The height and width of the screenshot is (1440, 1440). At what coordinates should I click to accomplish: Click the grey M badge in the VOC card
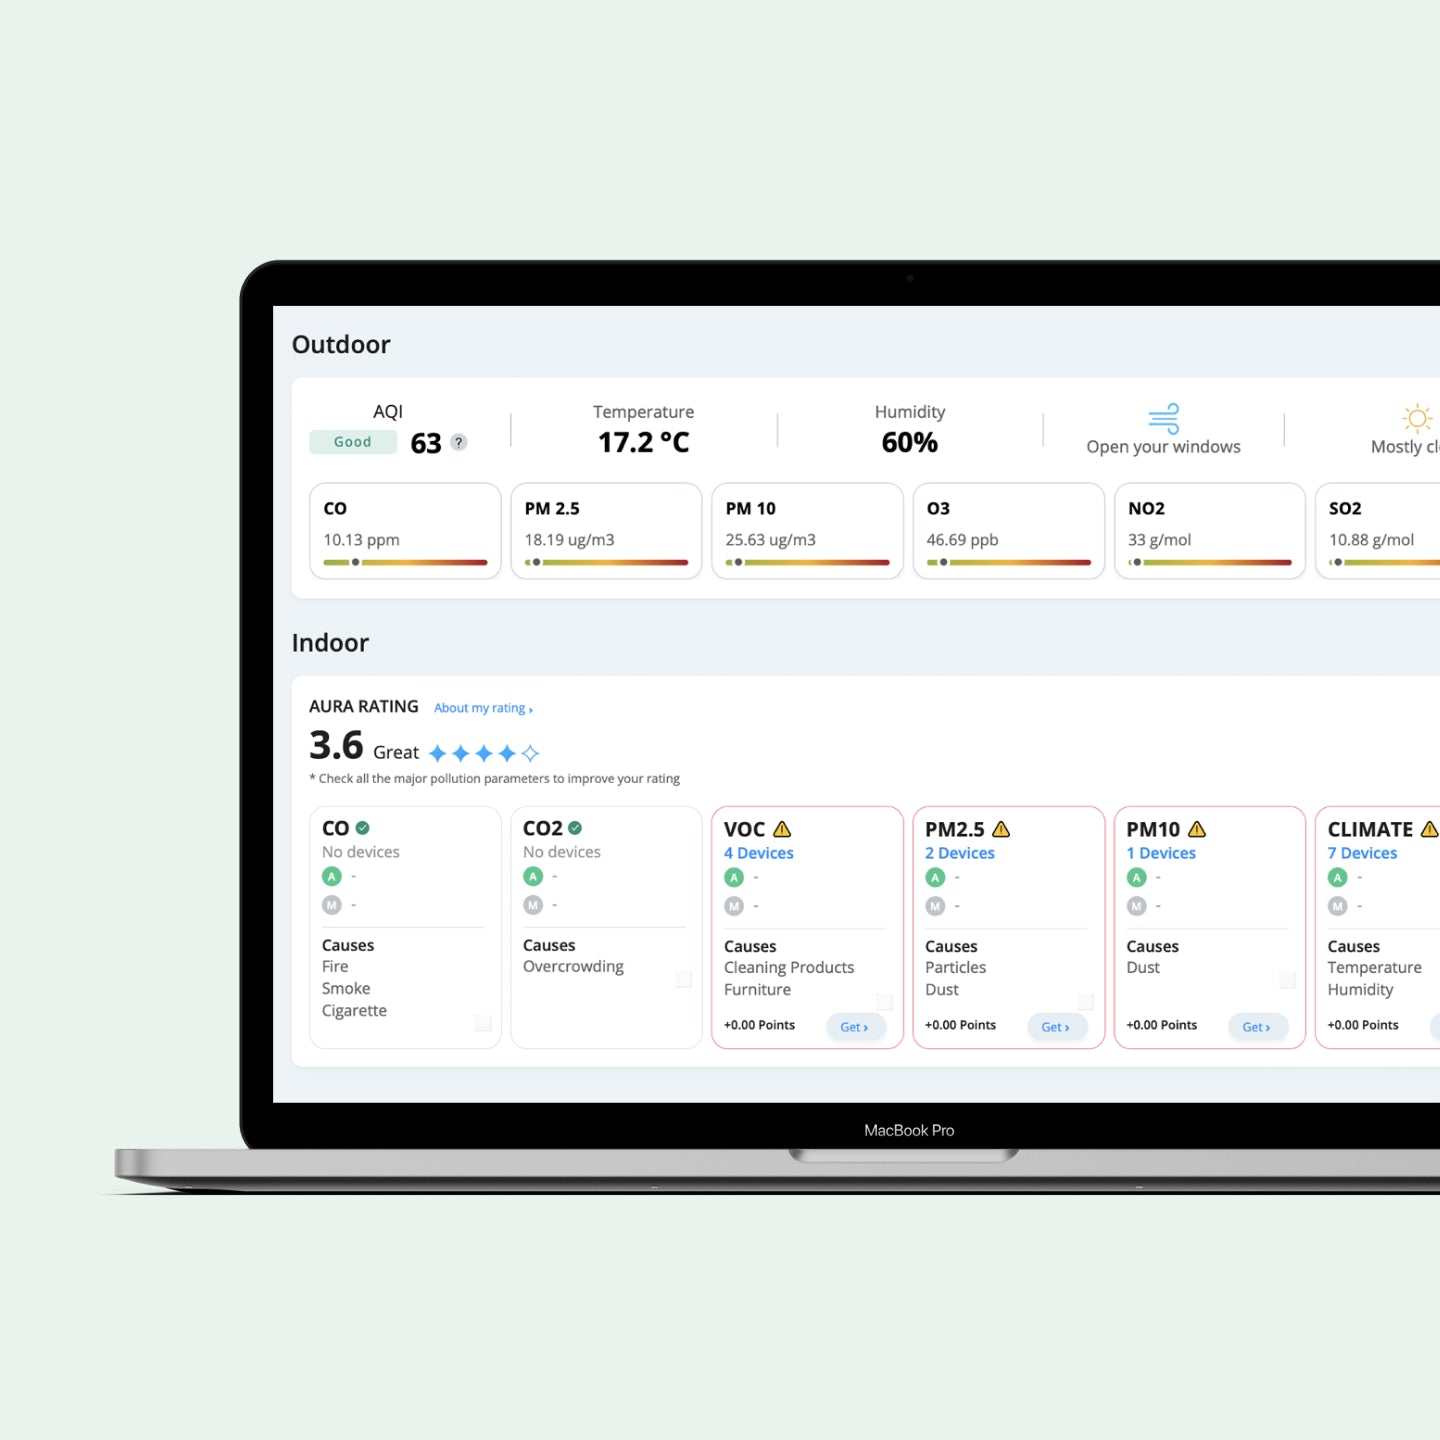734,906
